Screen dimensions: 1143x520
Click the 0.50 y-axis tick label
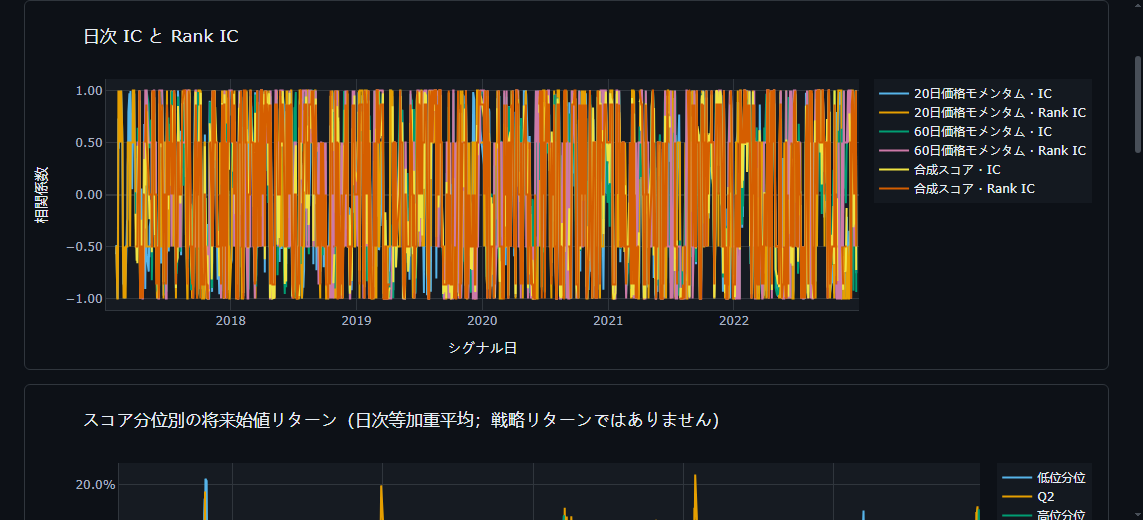coord(87,142)
